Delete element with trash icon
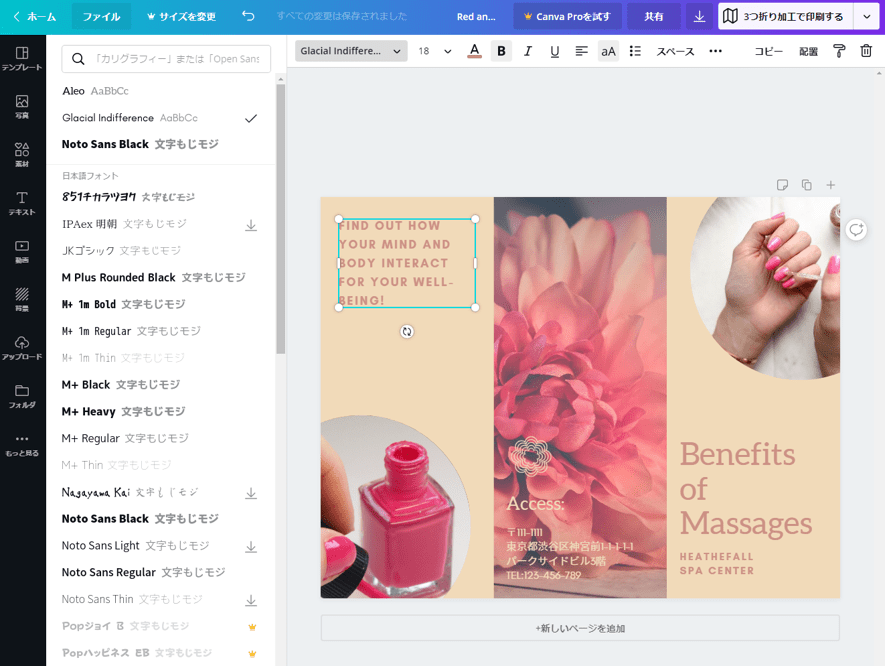The width and height of the screenshot is (885, 666). [866, 51]
